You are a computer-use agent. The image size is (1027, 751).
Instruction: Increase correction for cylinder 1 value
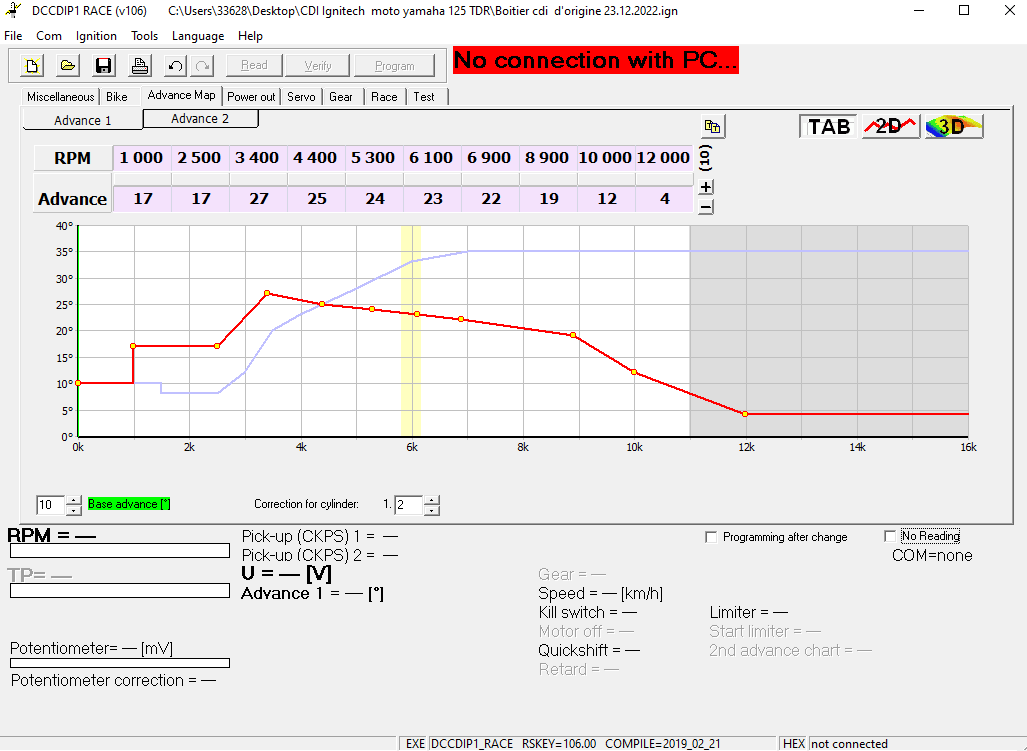pyautogui.click(x=432, y=500)
